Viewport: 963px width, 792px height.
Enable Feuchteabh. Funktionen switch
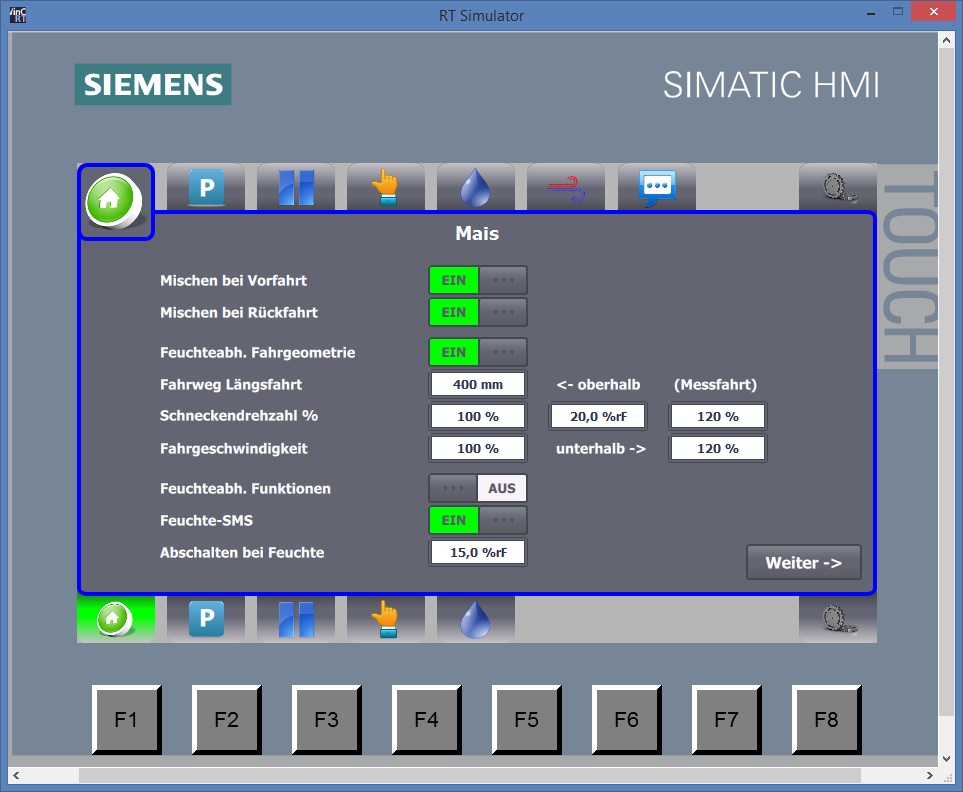(x=477, y=489)
